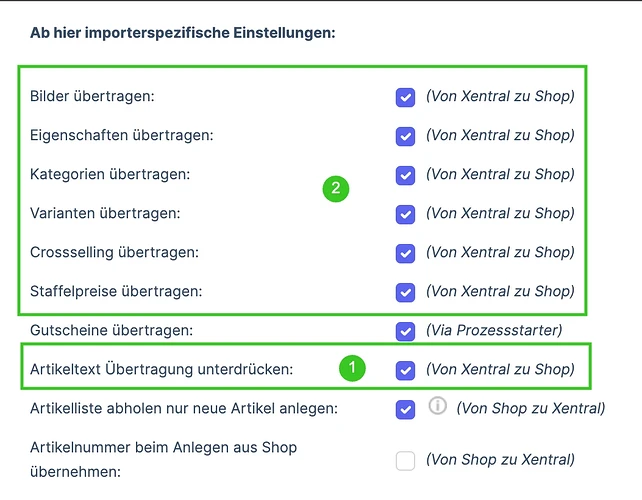Uncheck the Gutscheine übertragen checkbox
642x500 pixels.
coord(405,331)
